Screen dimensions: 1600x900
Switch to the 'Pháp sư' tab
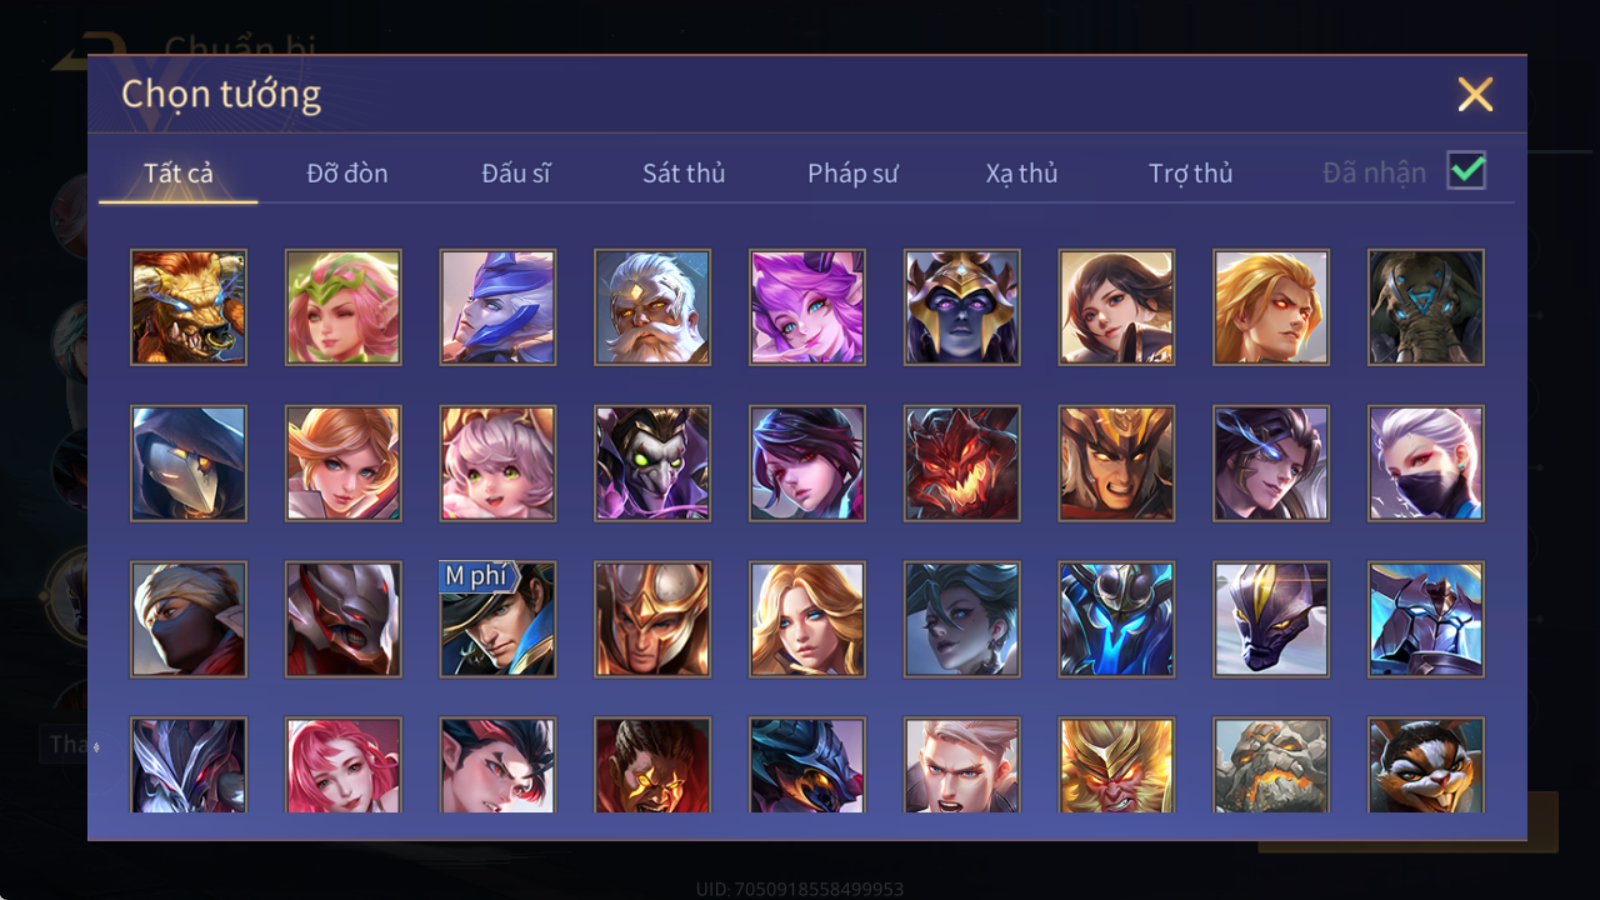(x=853, y=173)
